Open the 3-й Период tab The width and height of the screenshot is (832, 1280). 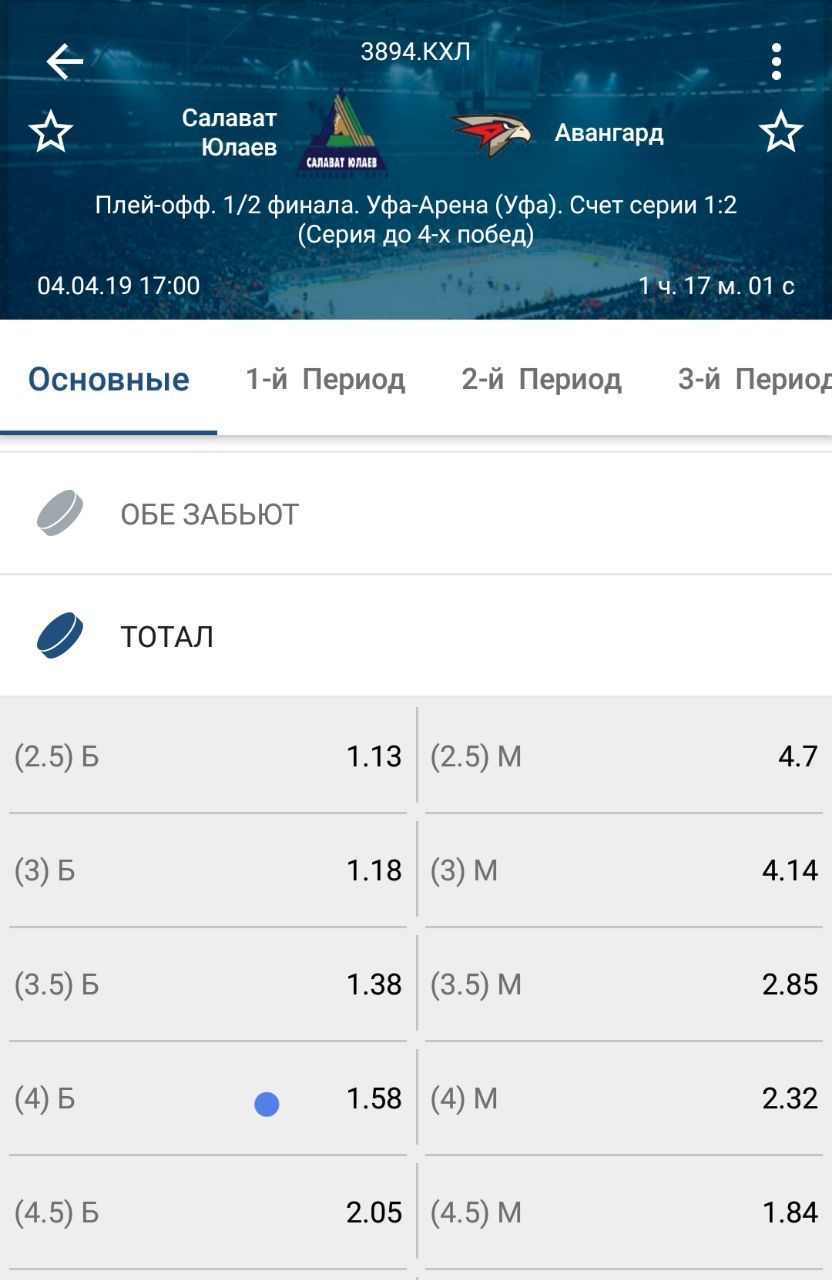click(752, 380)
